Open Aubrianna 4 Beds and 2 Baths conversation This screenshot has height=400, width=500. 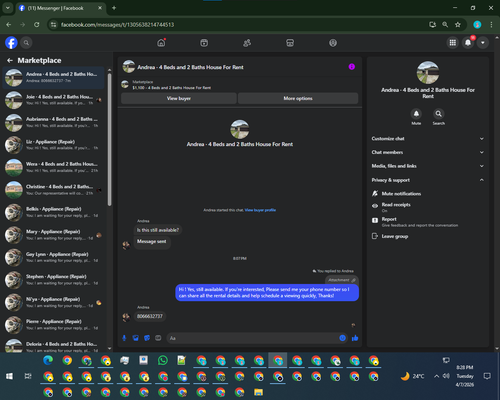point(53,122)
